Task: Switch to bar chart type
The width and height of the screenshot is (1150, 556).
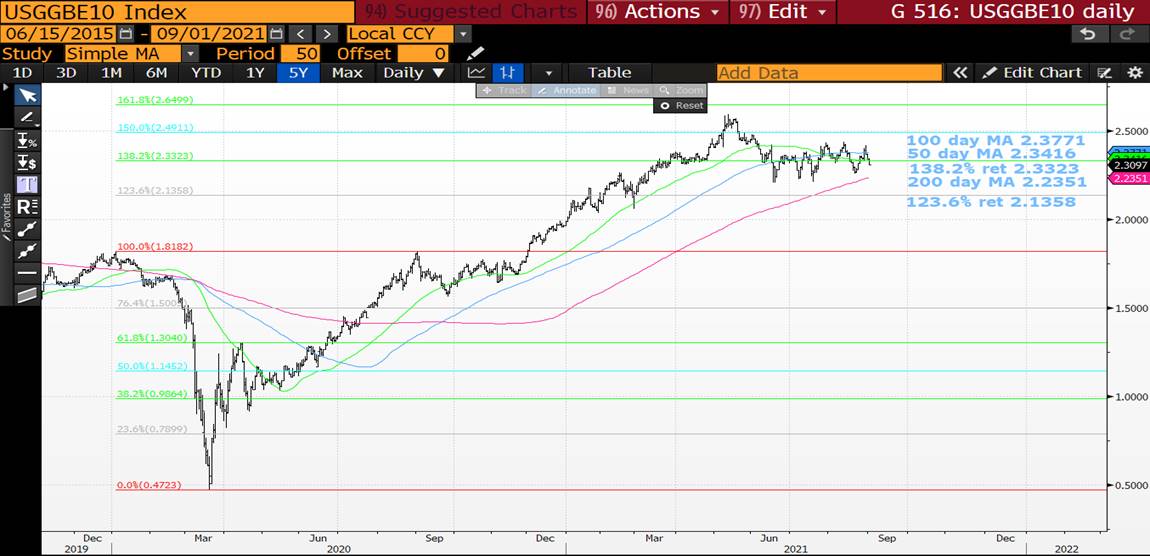Action: point(509,73)
